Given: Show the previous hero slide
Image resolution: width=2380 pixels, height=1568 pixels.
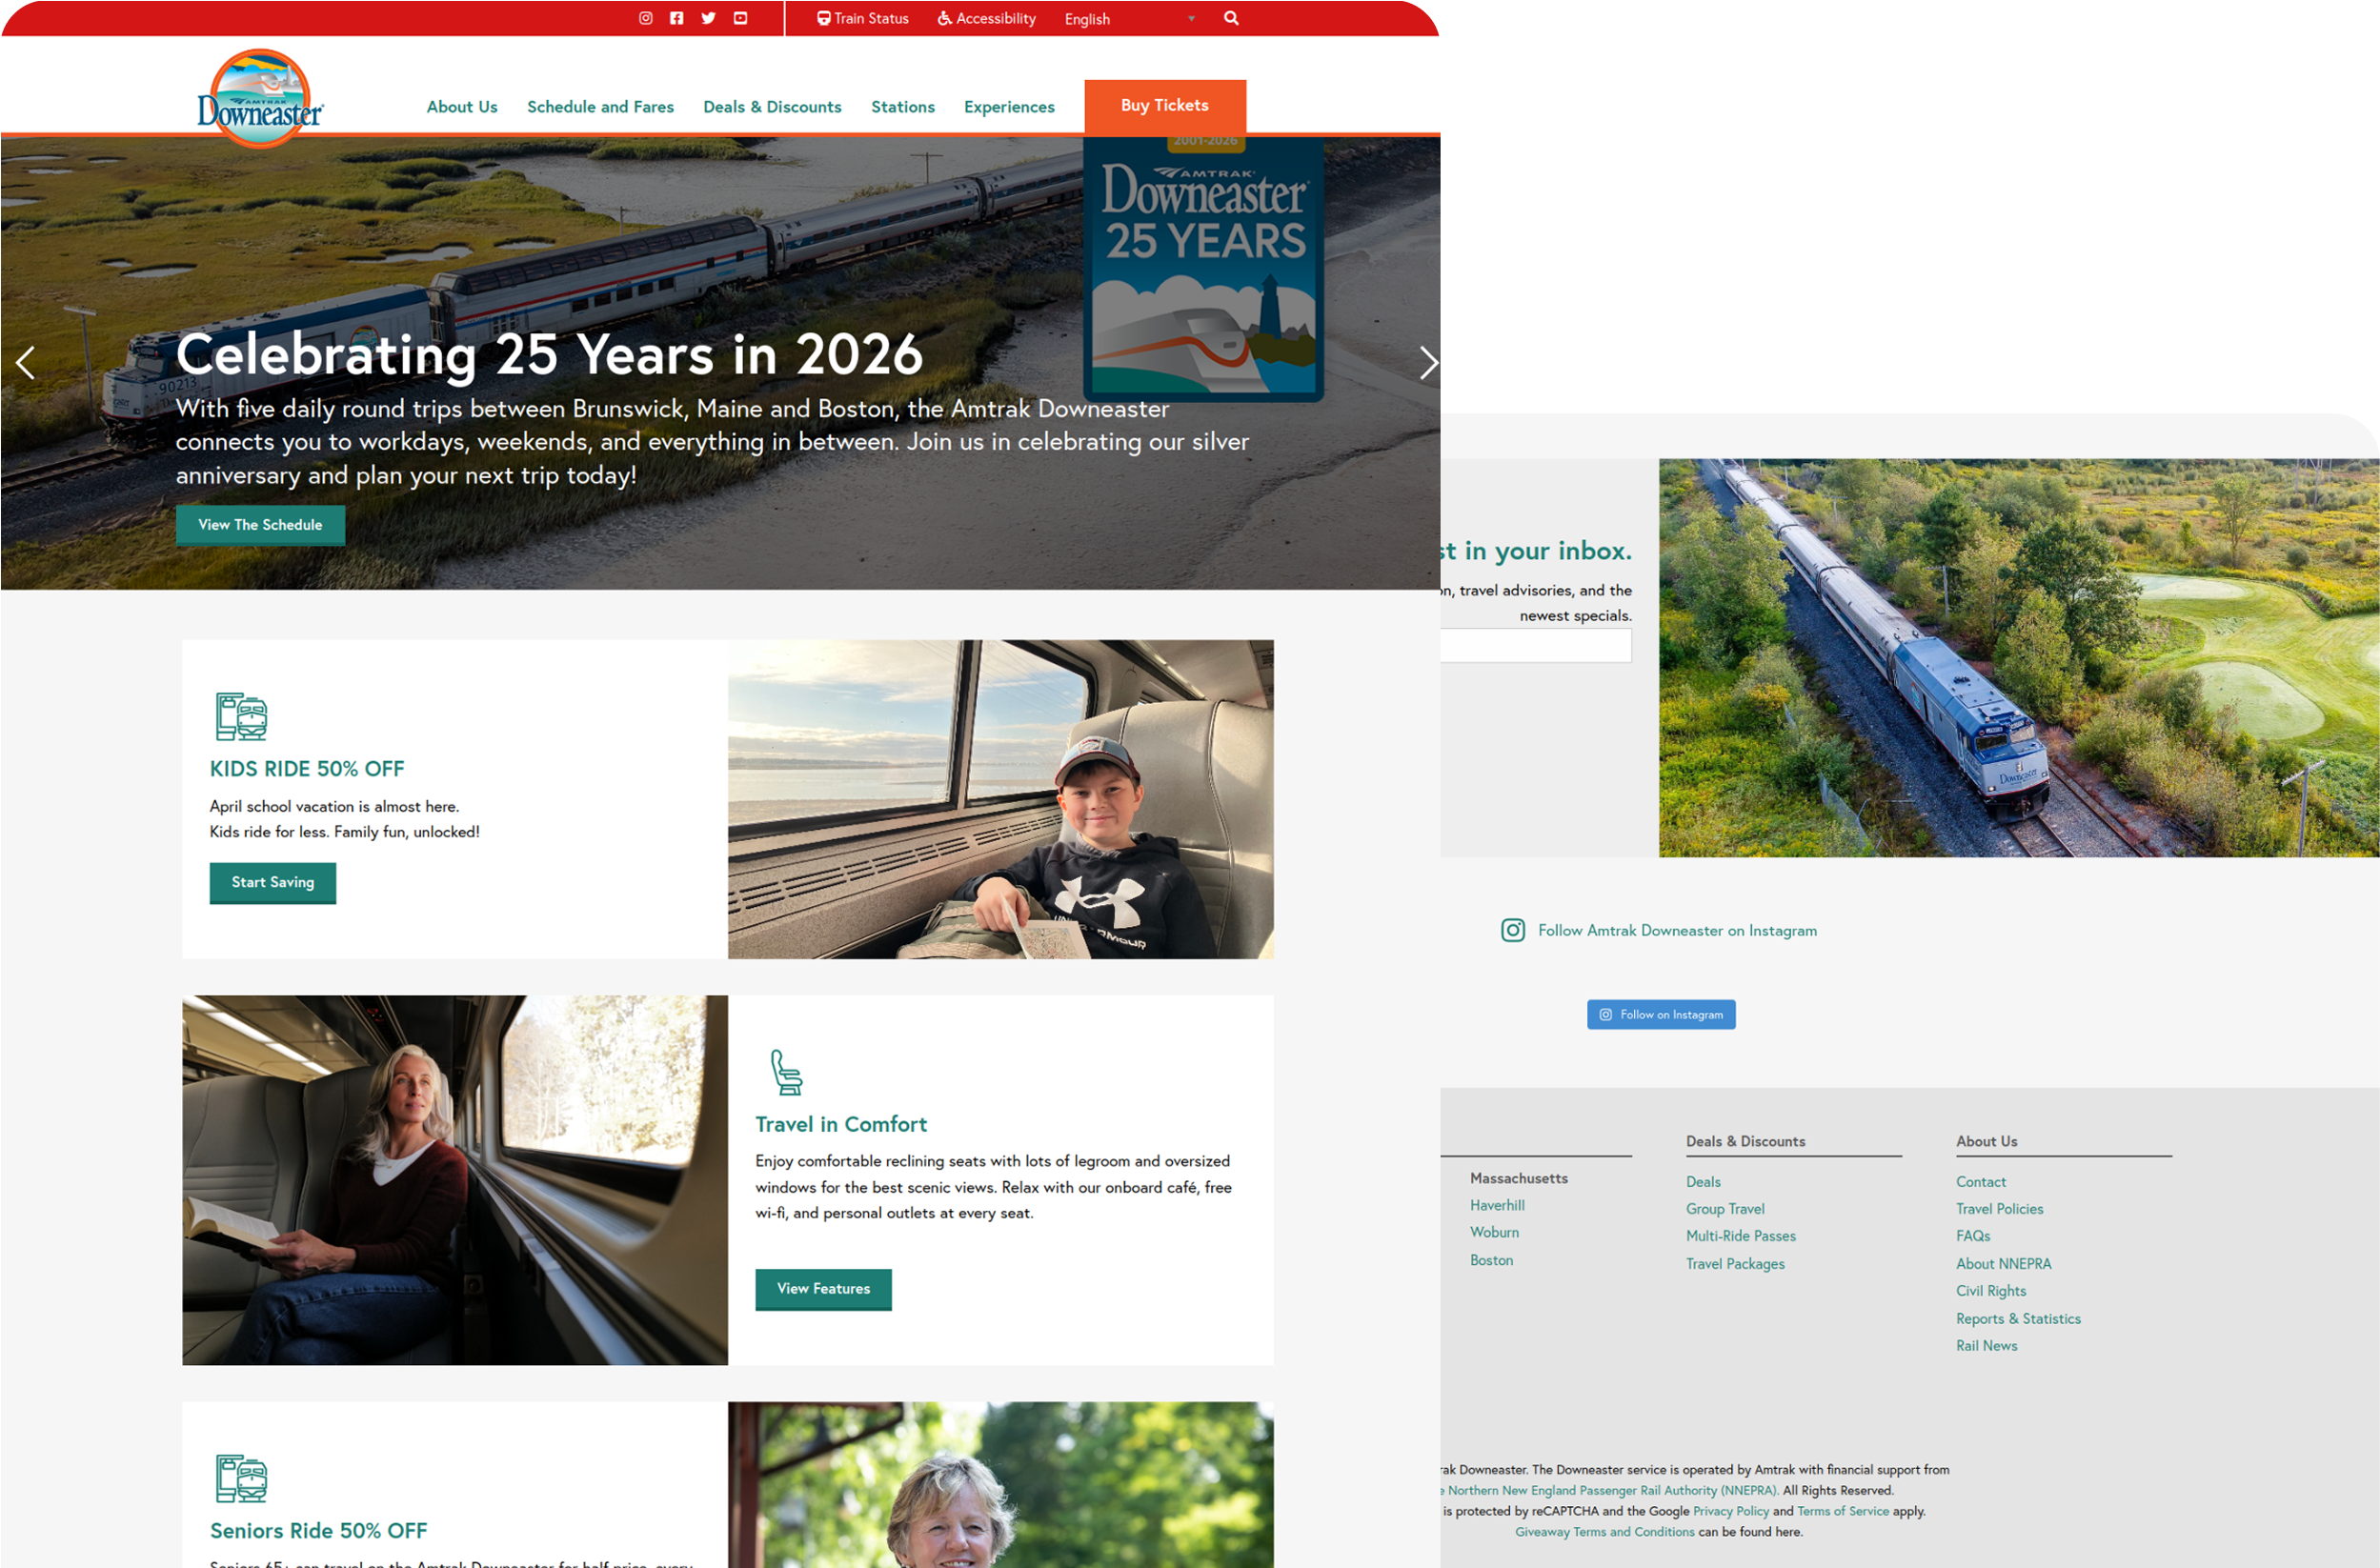Looking at the screenshot, I should (x=26, y=362).
